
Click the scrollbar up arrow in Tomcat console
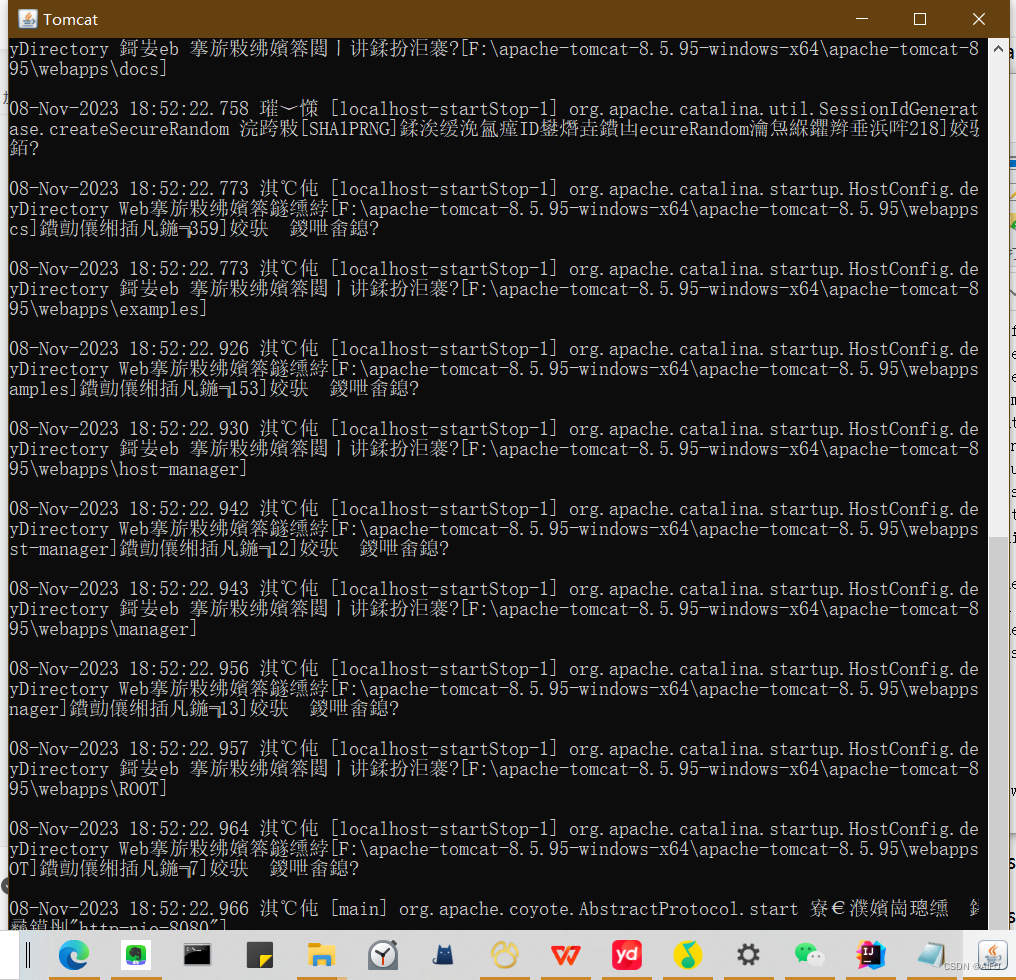click(998, 49)
